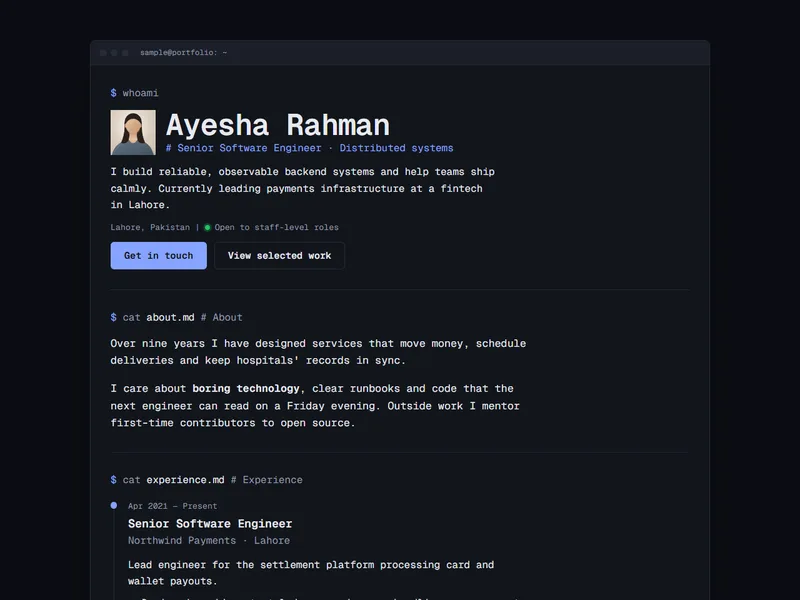Click Ayesha Rahman's avatar photo

(133, 133)
